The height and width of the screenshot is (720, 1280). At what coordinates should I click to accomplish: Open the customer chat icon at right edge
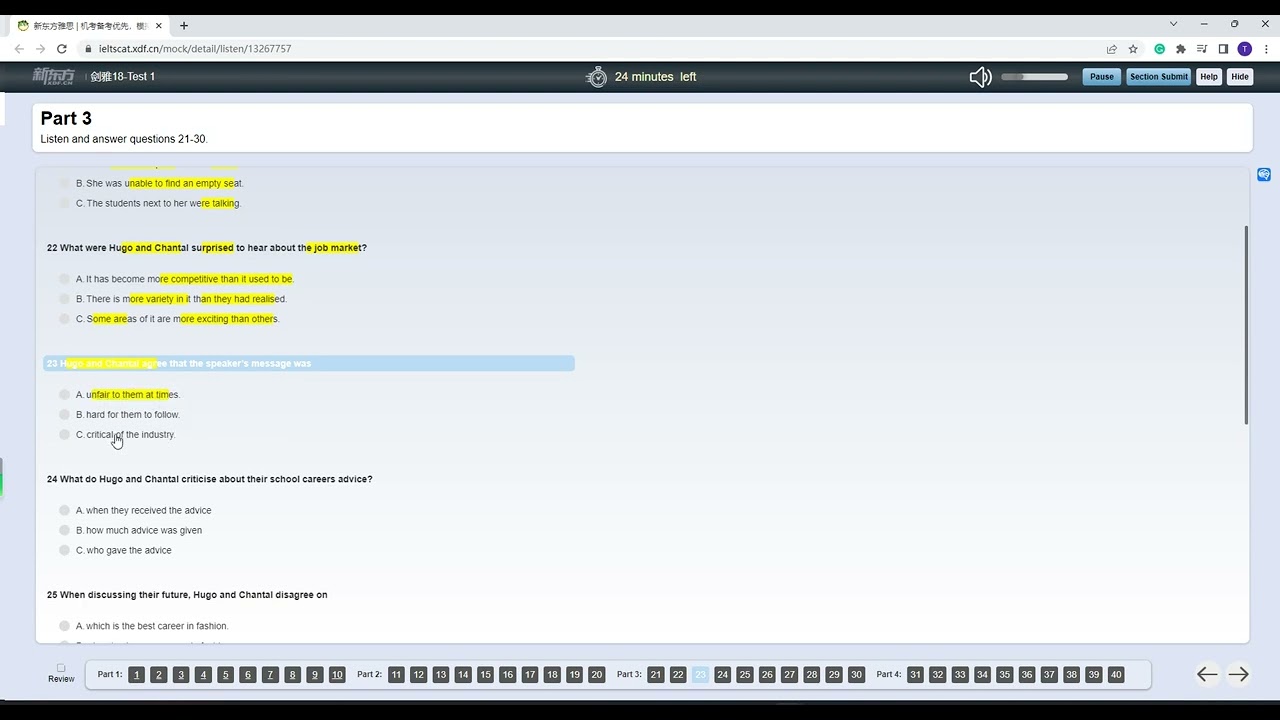click(1264, 175)
